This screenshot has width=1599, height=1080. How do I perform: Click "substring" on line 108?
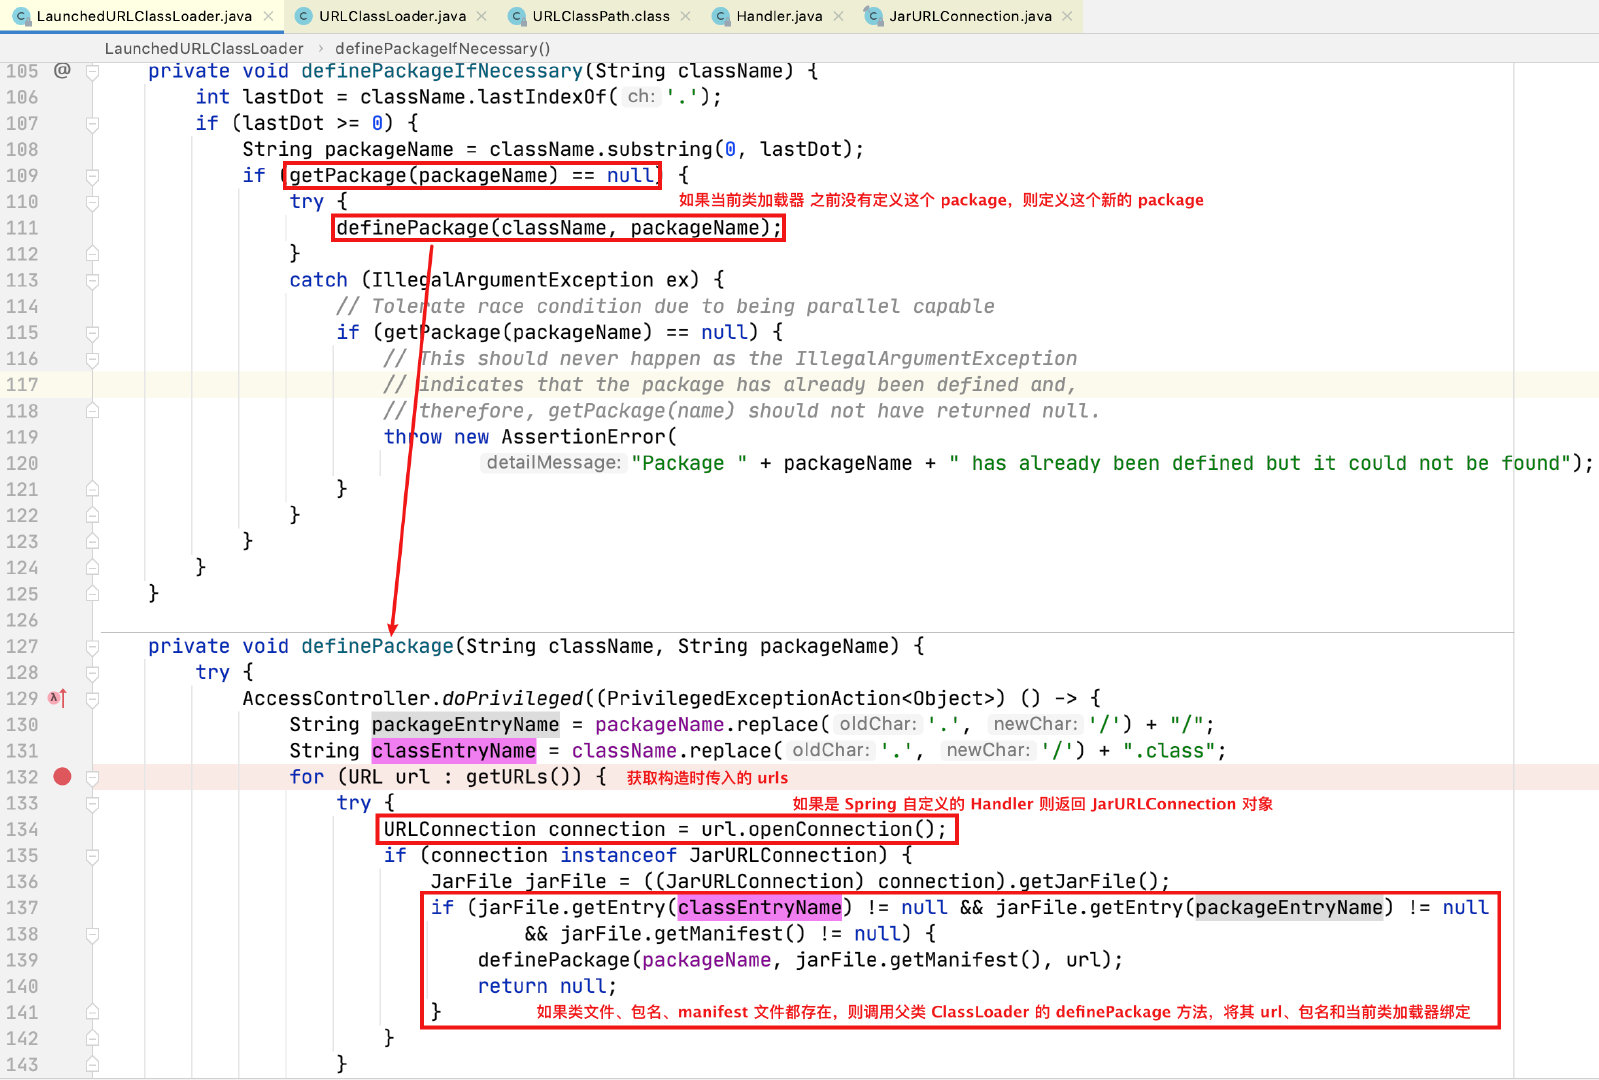coord(660,149)
